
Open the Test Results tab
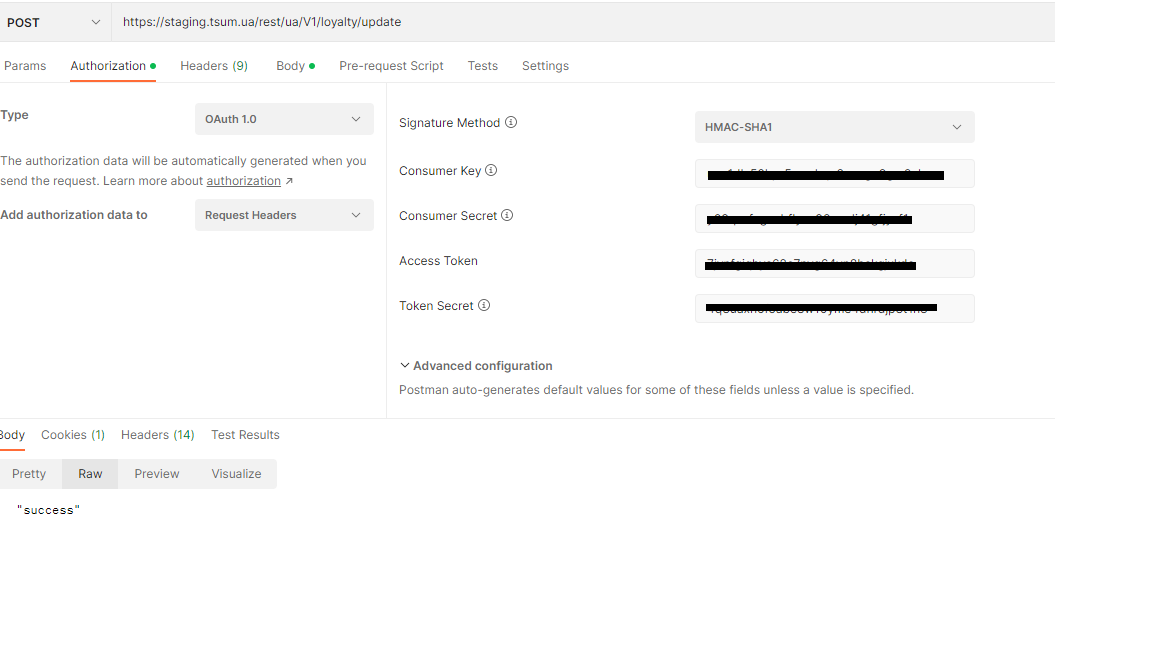pyautogui.click(x=245, y=435)
